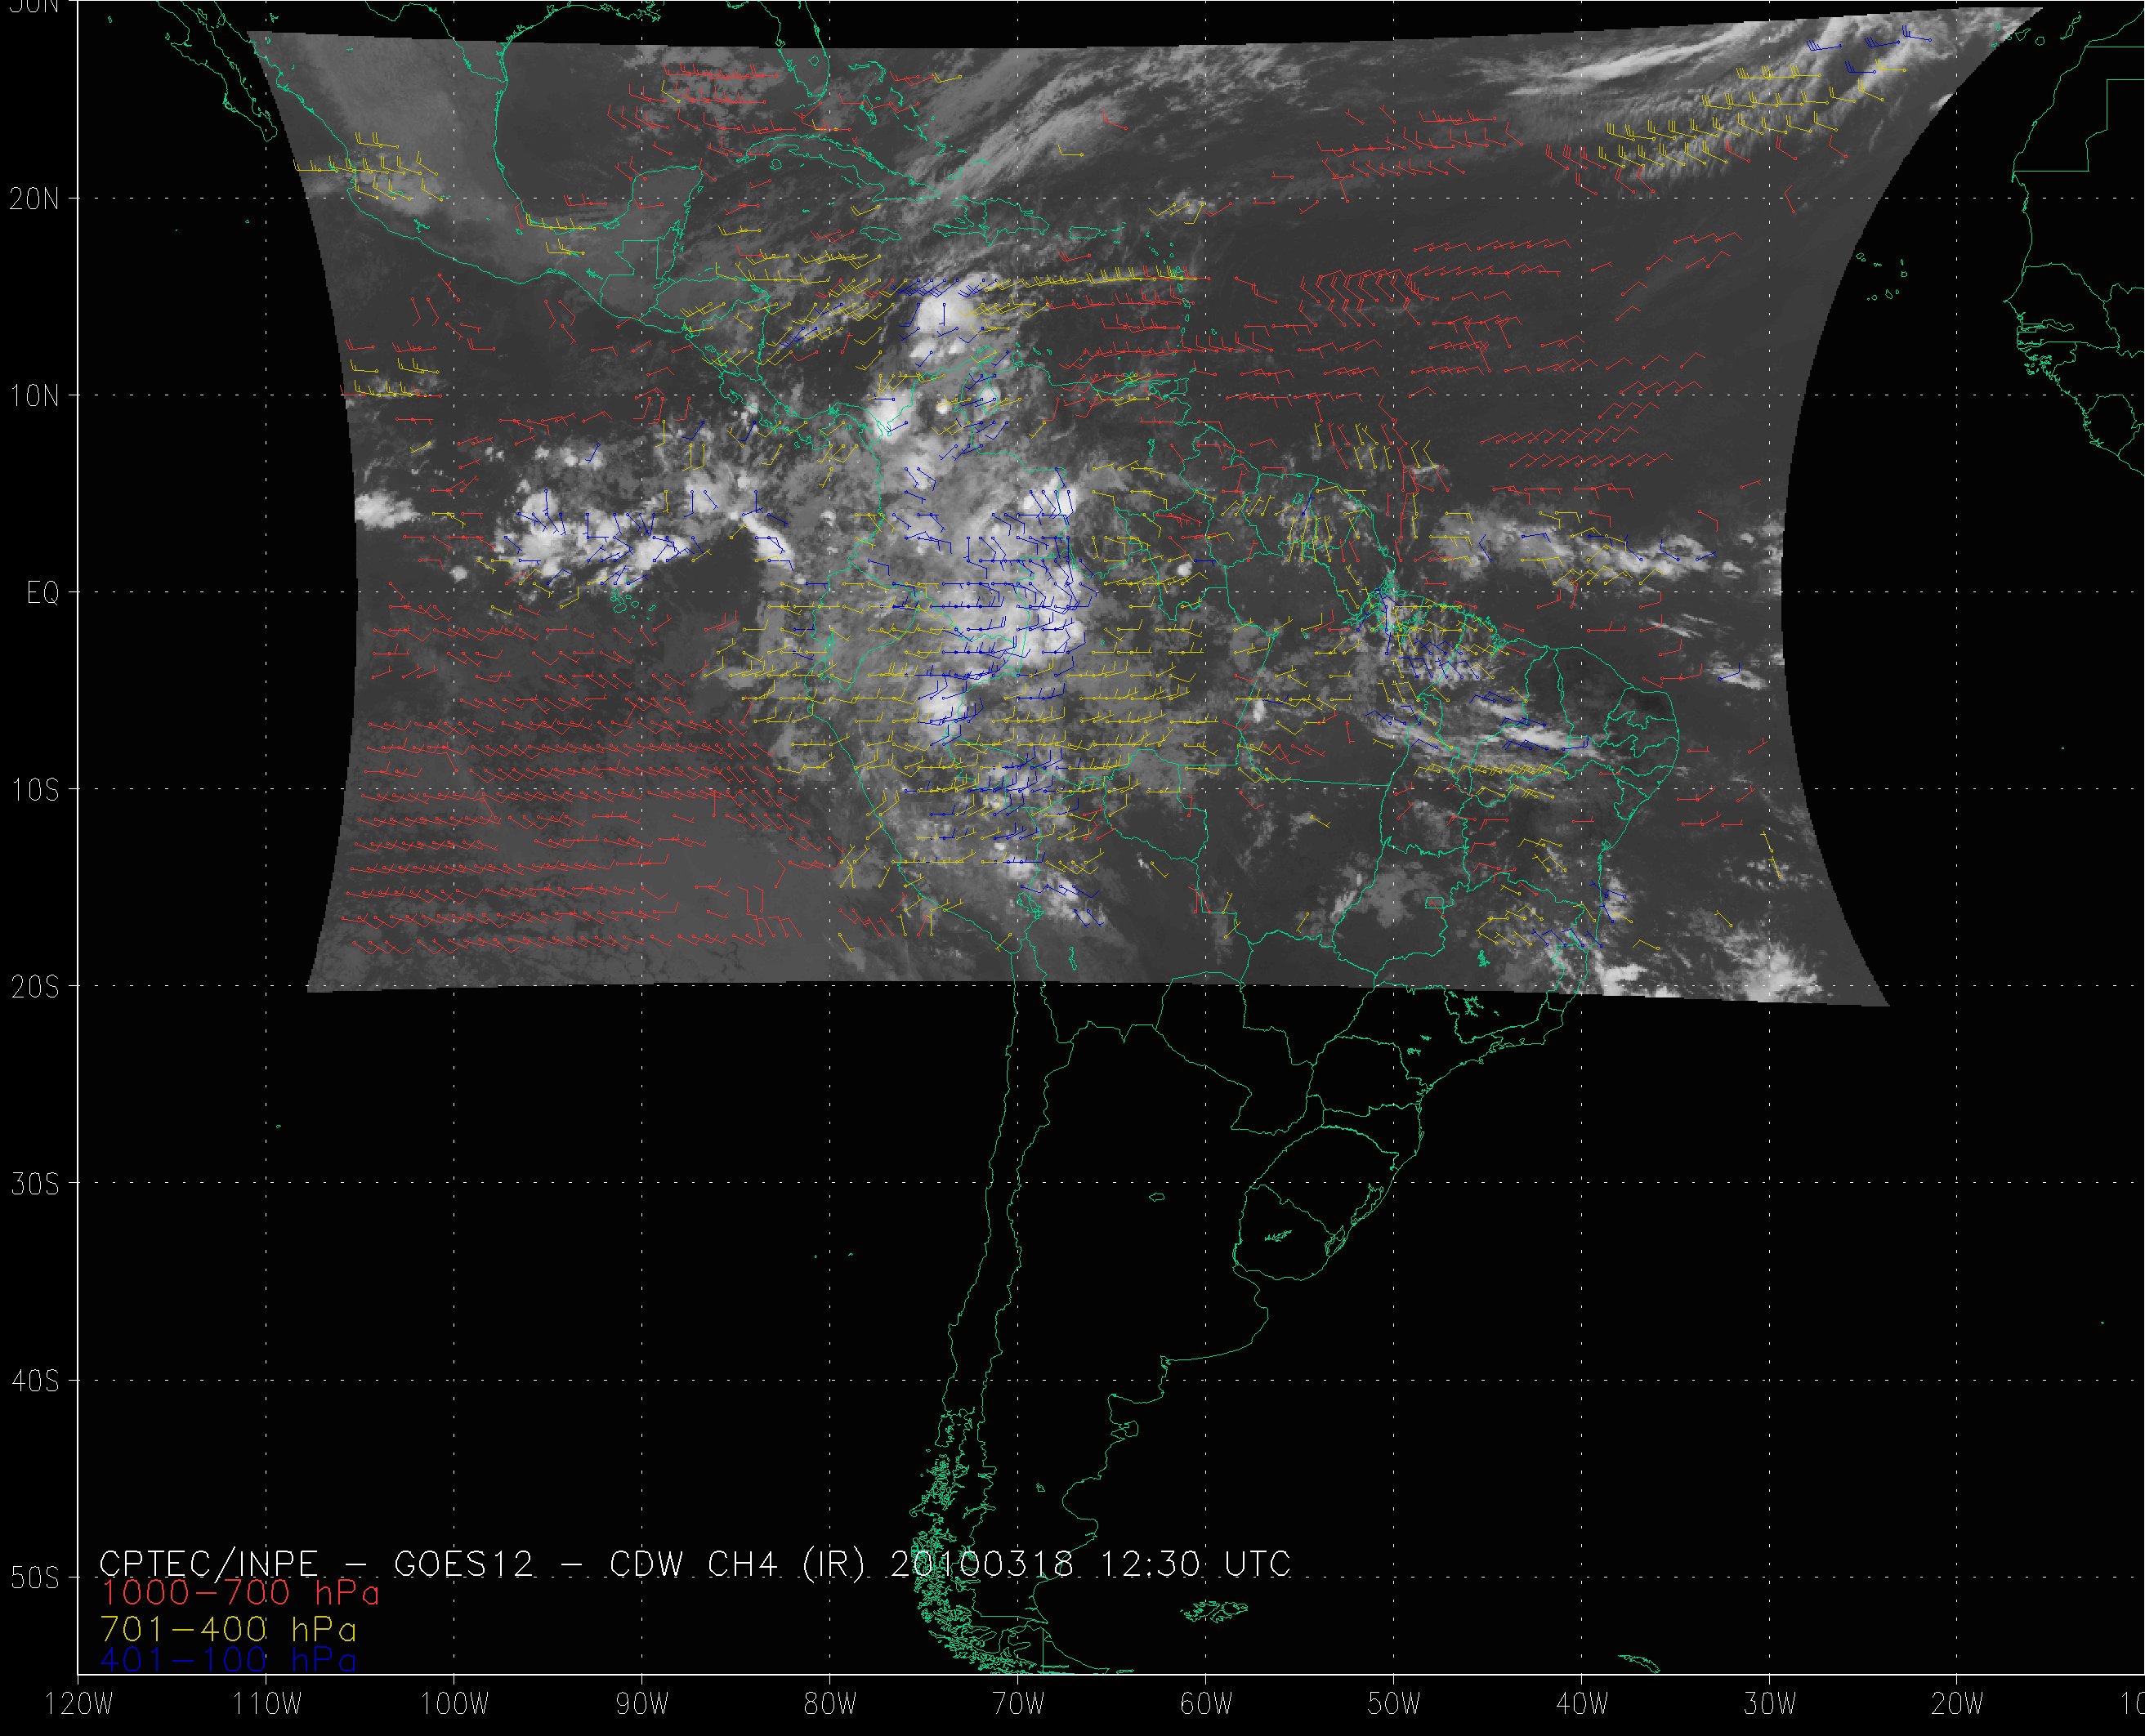Screen dimensions: 2145x1736
Task: Click the EQ latitude axis label
Action: tap(43, 593)
